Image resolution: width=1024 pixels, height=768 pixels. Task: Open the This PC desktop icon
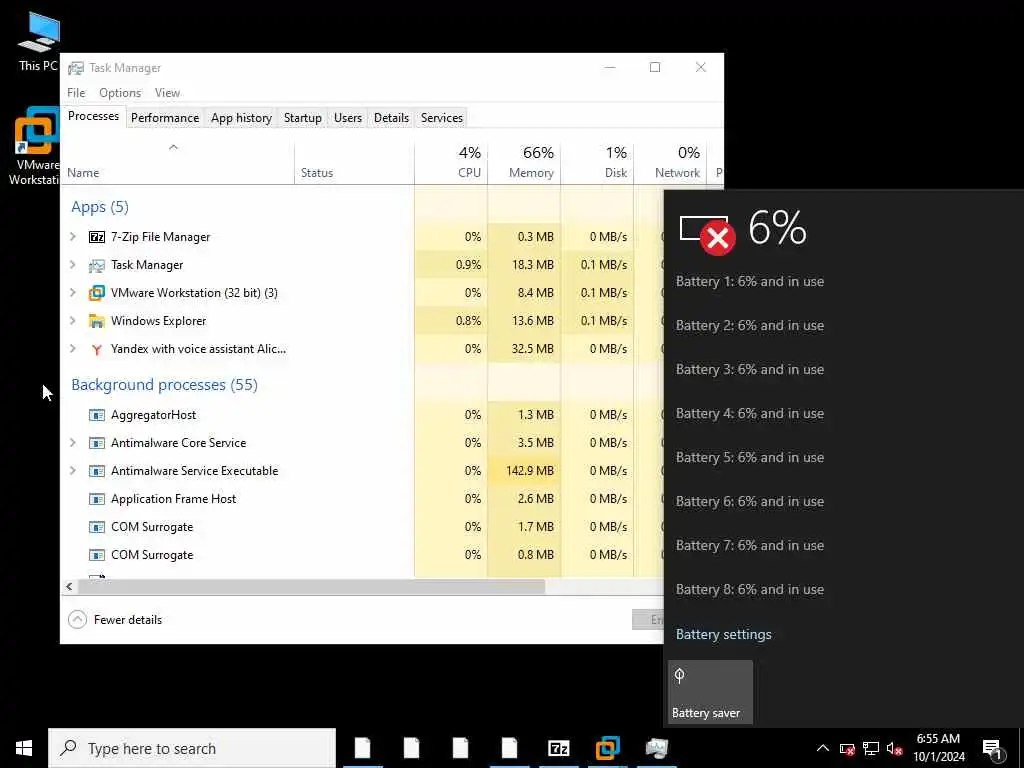(x=39, y=40)
